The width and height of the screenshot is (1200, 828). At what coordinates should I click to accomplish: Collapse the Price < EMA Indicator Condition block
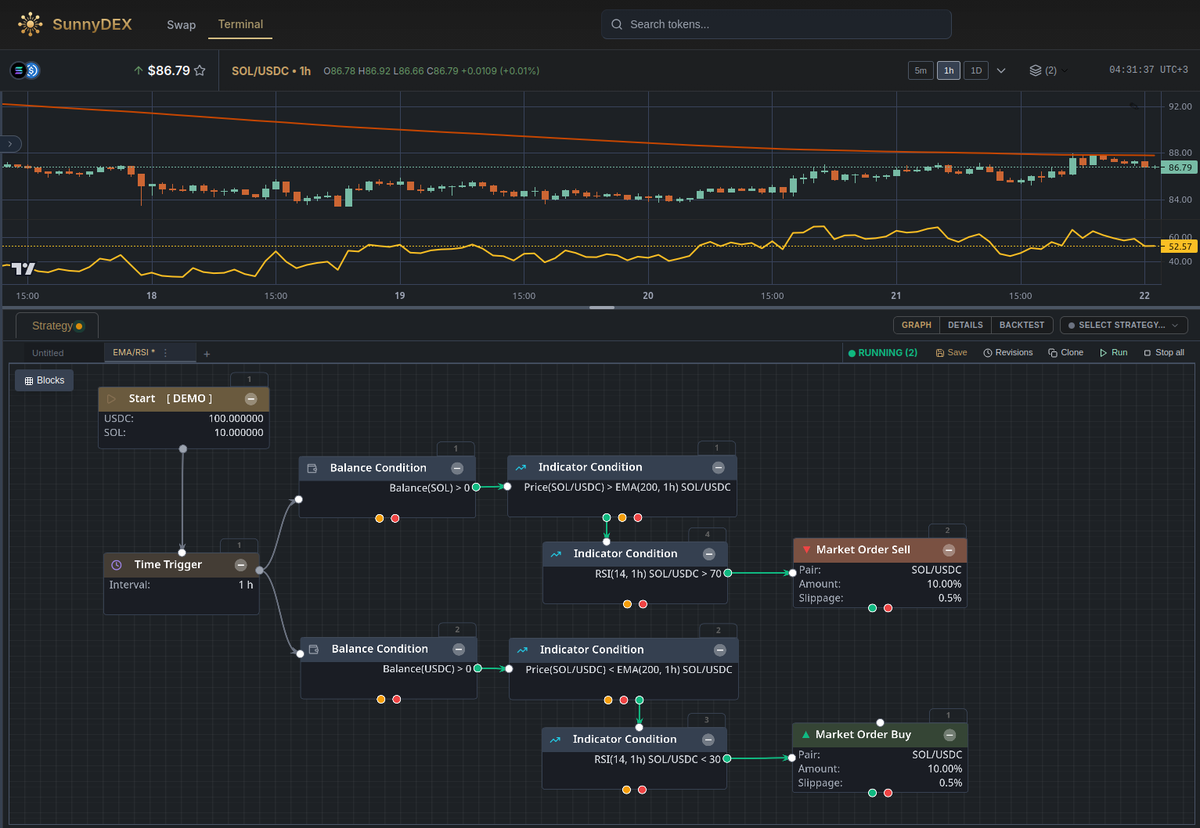(719, 650)
